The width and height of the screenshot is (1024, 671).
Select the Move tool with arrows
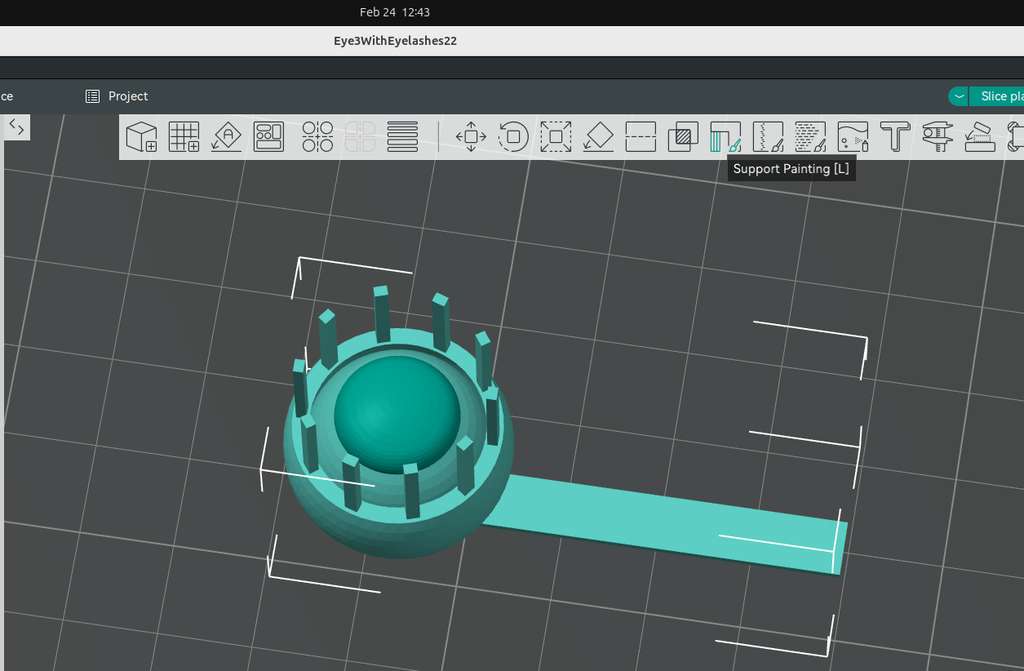[471, 137]
